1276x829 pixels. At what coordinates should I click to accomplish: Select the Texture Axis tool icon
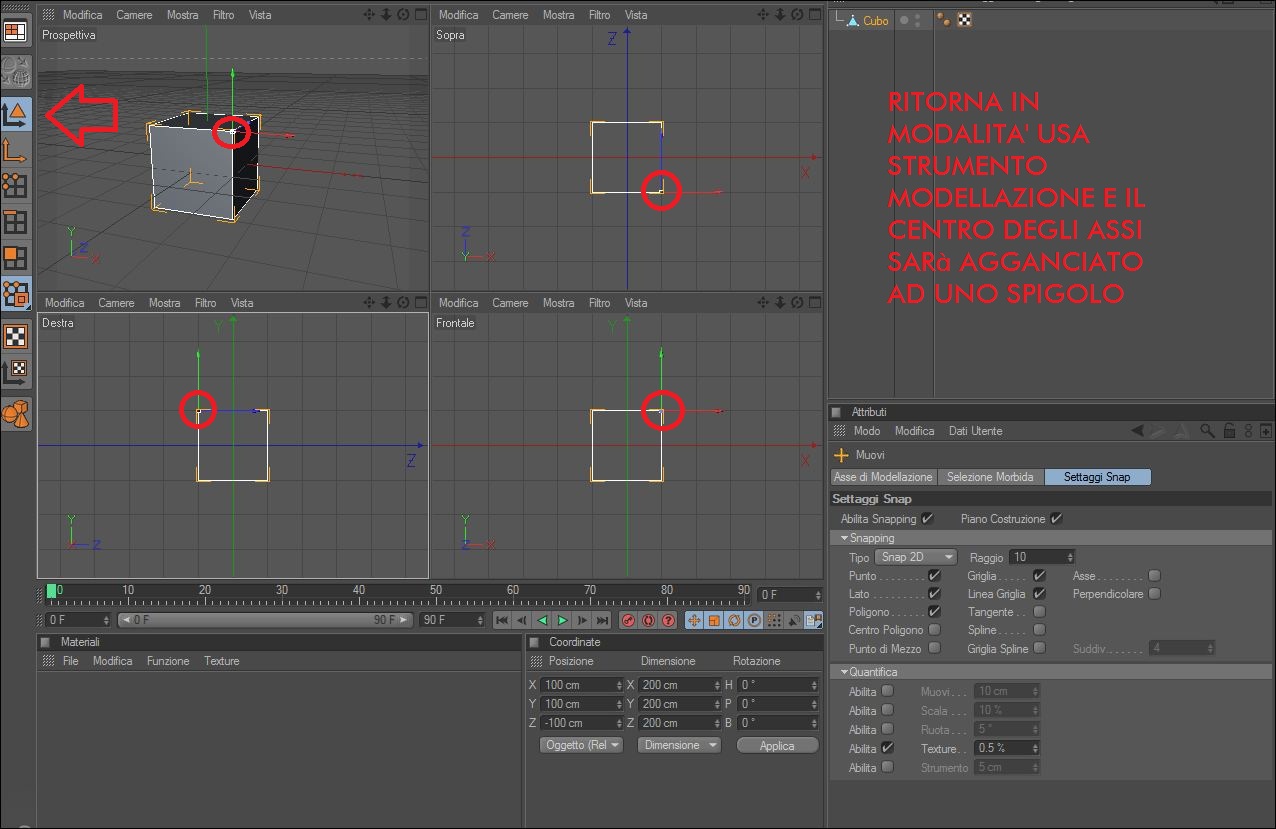(x=15, y=371)
